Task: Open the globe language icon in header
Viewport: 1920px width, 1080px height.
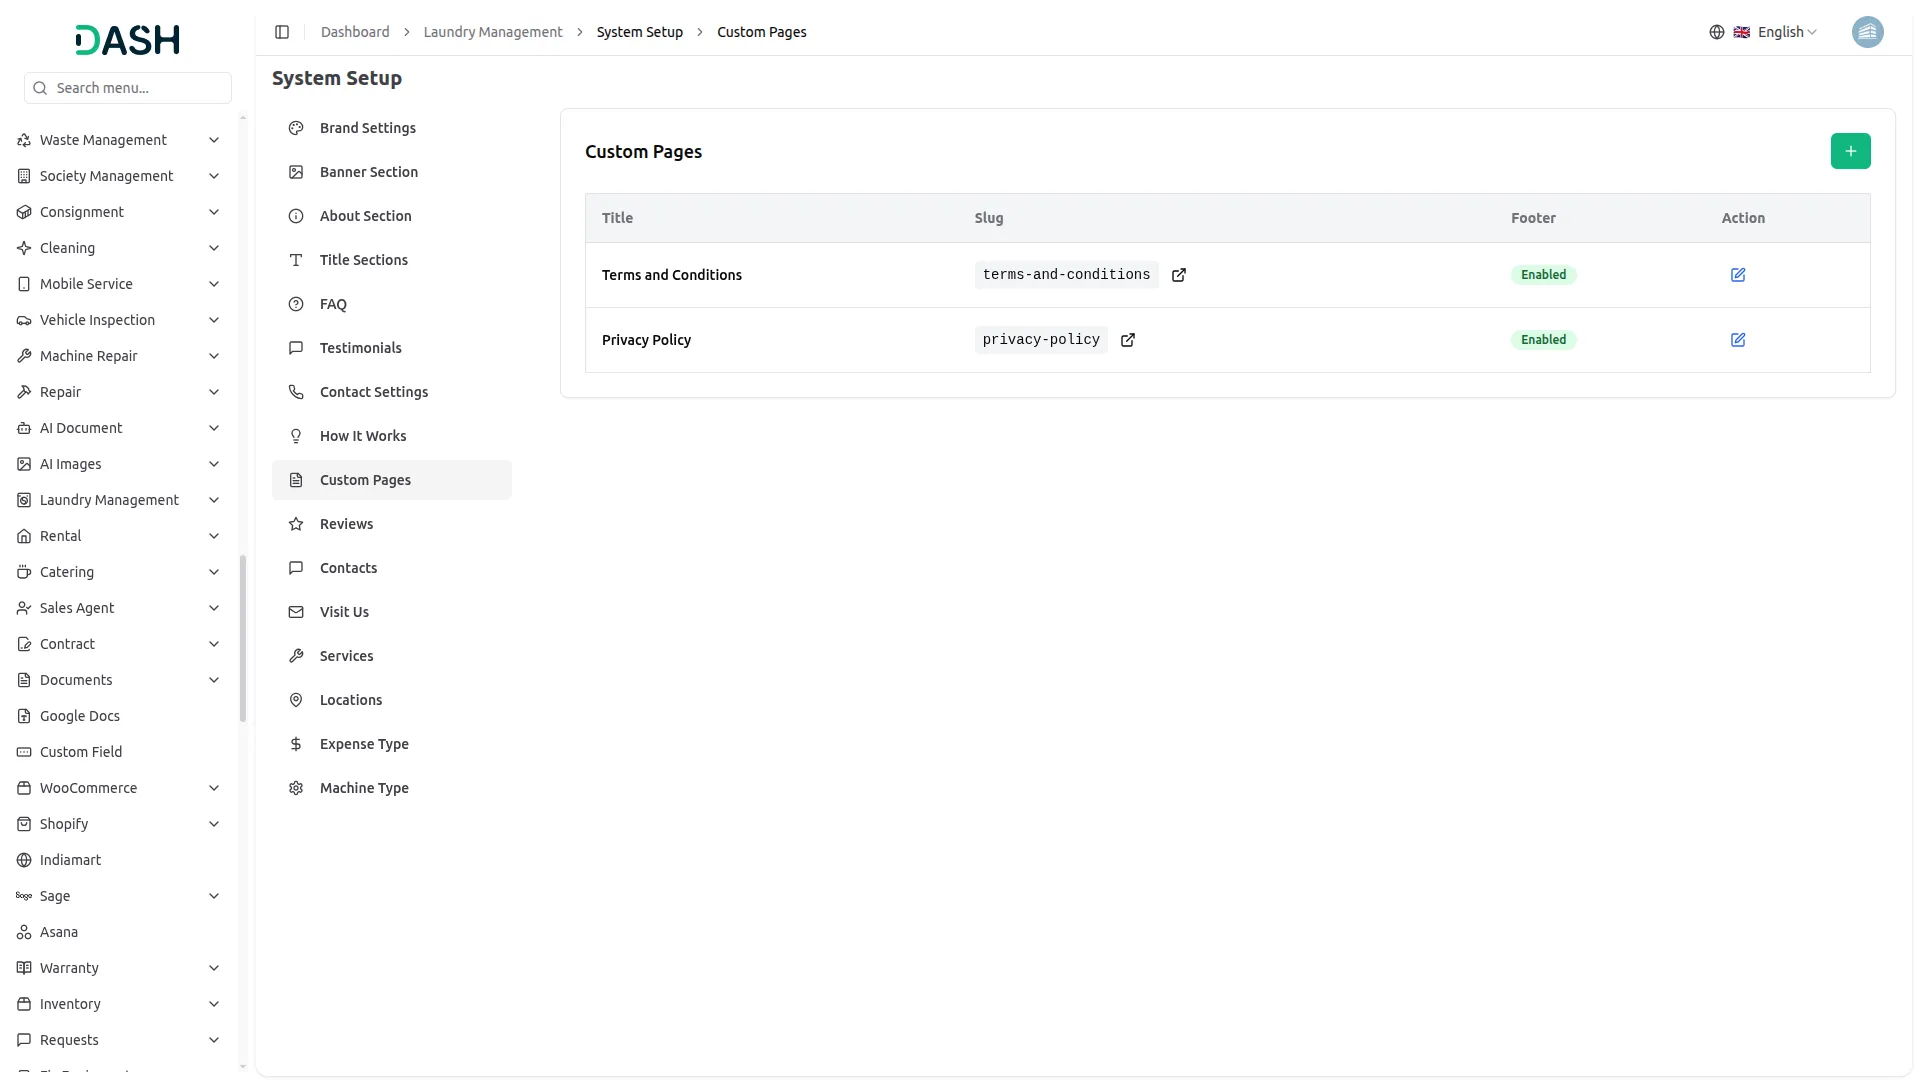Action: 1717,31
